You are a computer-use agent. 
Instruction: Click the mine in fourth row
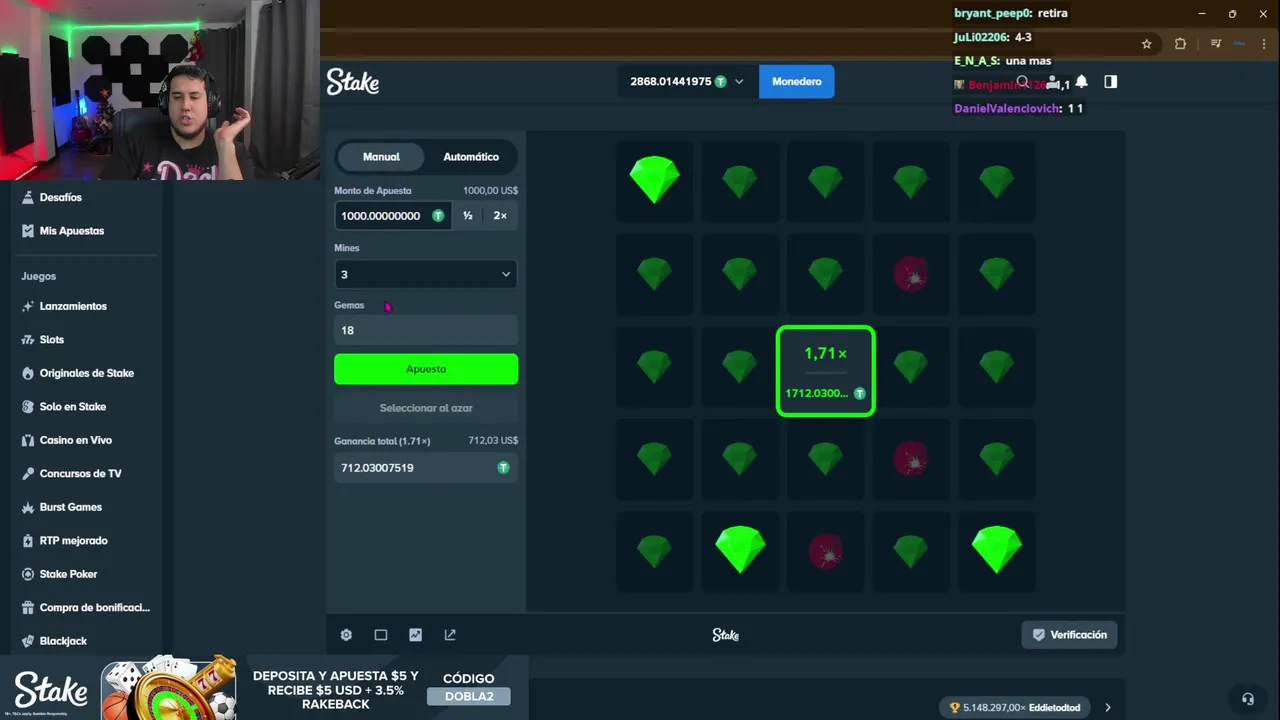[x=911, y=459]
